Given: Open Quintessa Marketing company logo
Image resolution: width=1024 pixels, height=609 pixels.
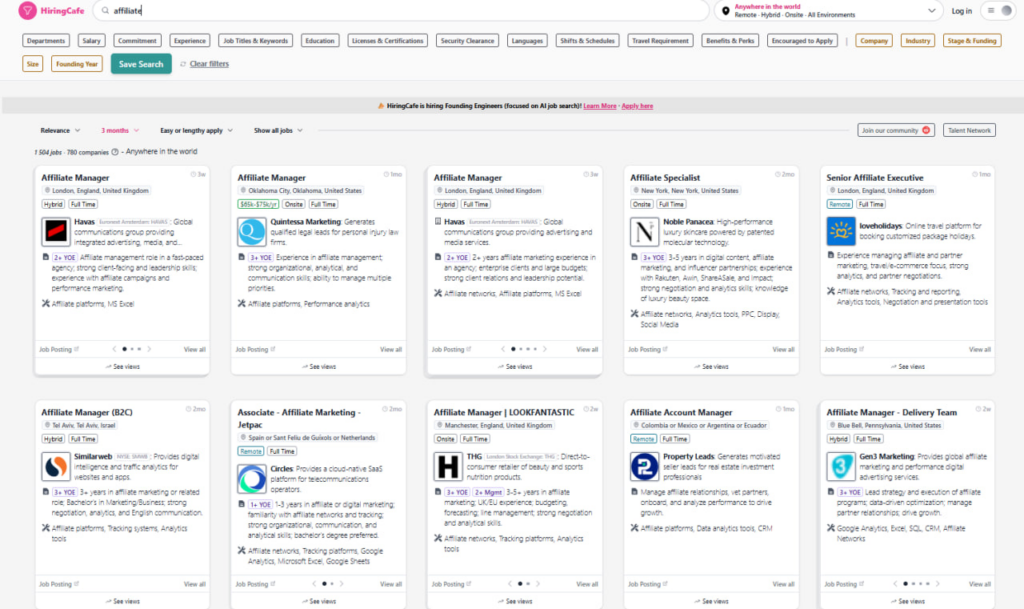Looking at the screenshot, I should click(252, 232).
